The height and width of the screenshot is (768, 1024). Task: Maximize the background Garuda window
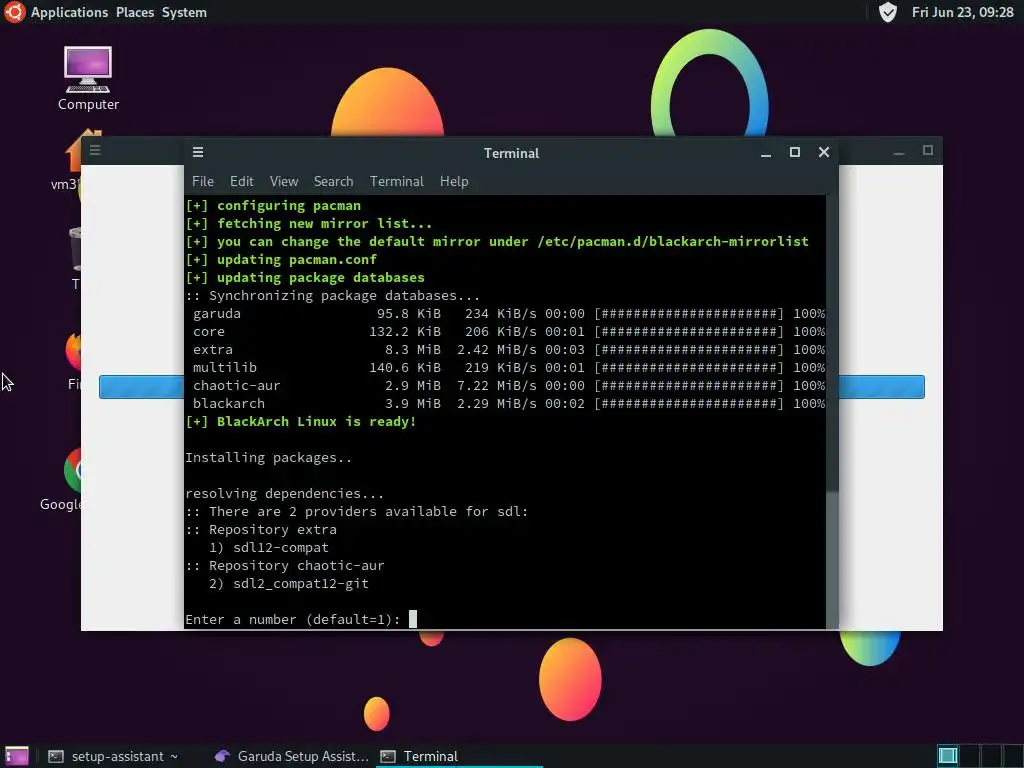click(x=928, y=150)
